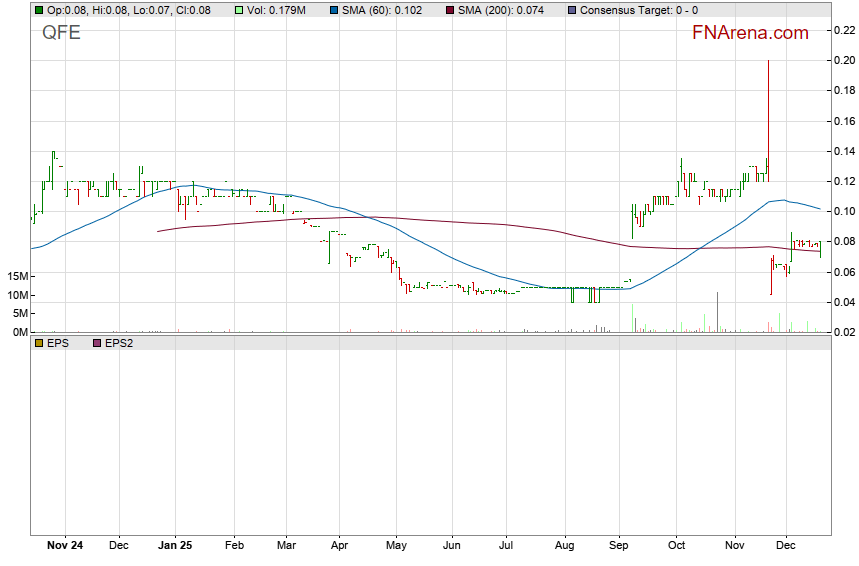Click the 0.10 price axis label

(844, 211)
